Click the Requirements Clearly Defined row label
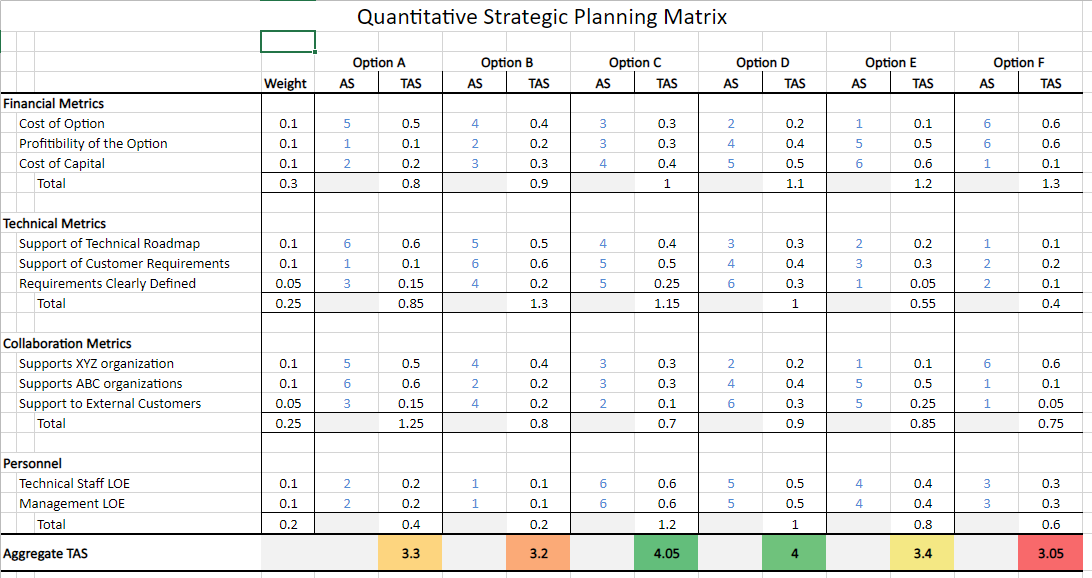Viewport: 1092px width, 578px height. (107, 284)
